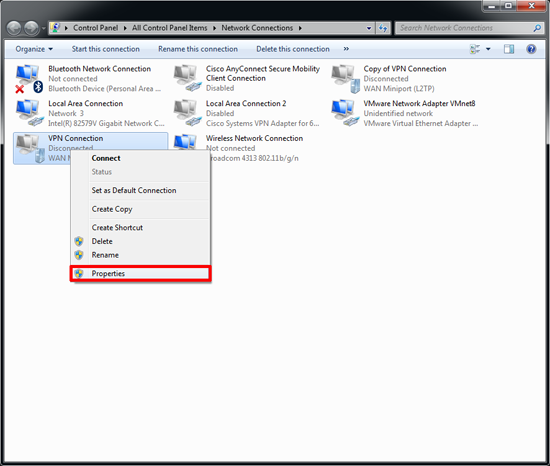Expand the change view dropdown arrow

pyautogui.click(x=488, y=49)
